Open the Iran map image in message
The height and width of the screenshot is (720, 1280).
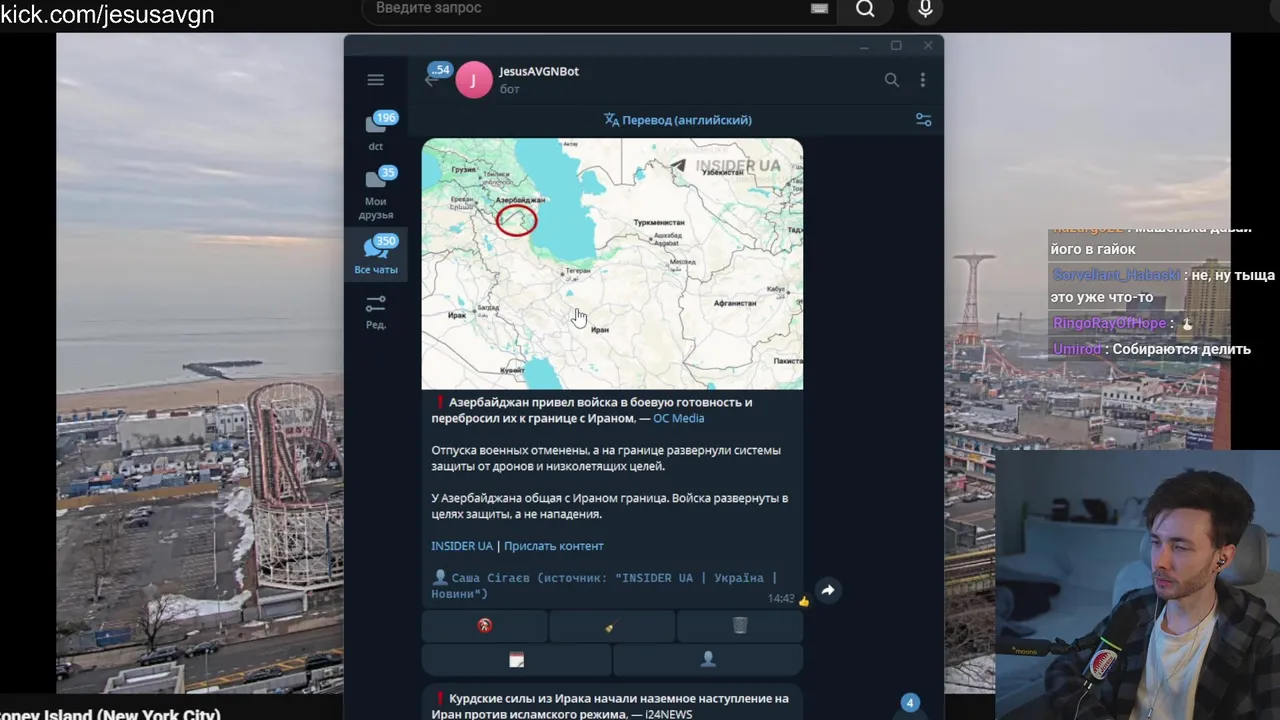612,264
